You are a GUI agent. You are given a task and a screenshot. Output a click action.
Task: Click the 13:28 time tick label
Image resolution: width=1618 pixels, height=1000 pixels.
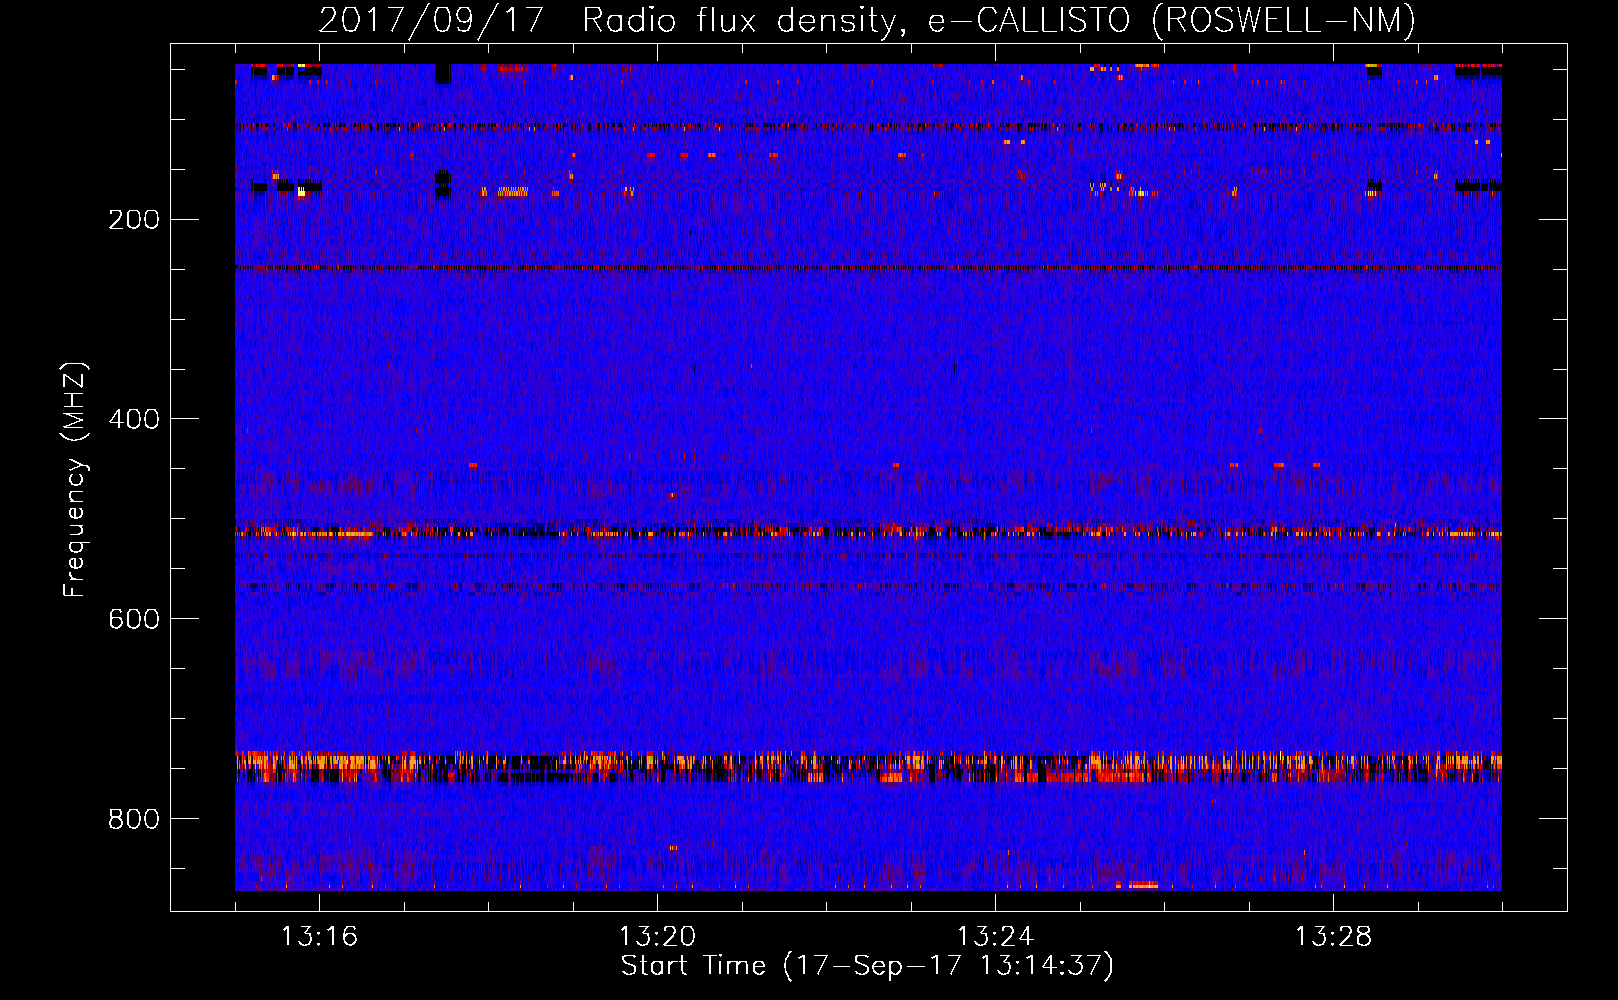coord(1333,937)
